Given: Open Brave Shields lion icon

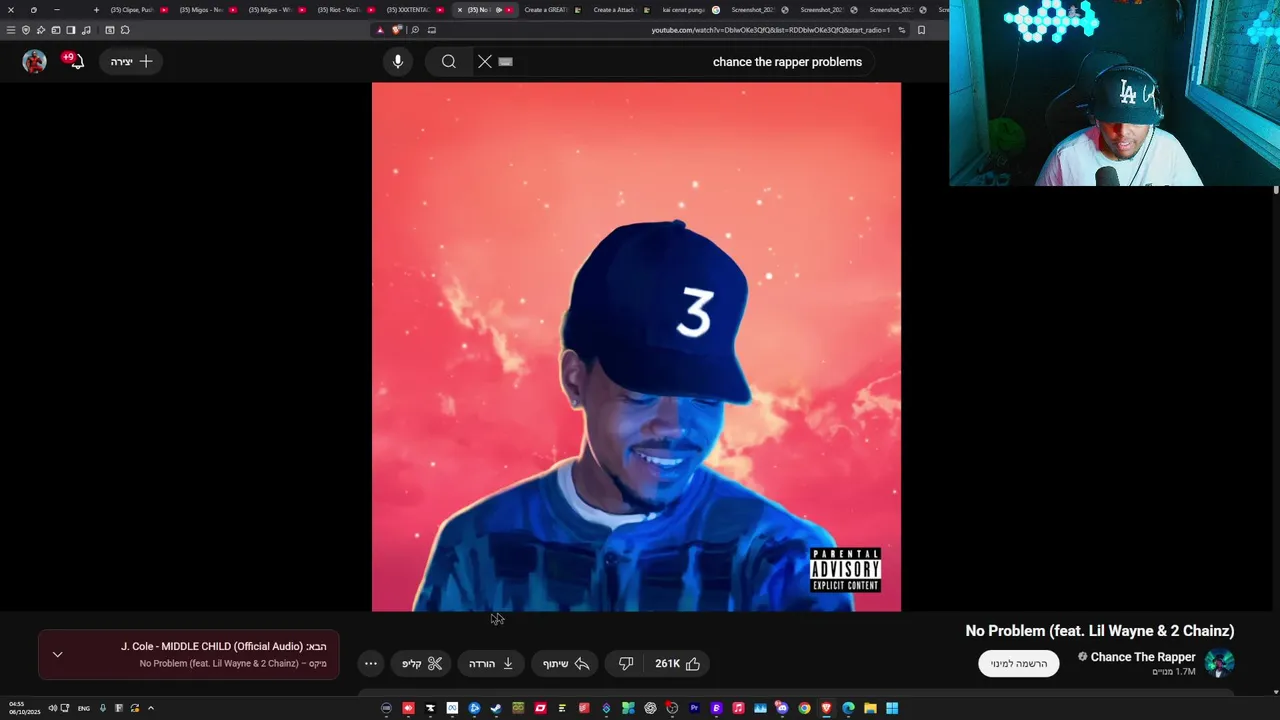Looking at the screenshot, I should click(x=398, y=30).
